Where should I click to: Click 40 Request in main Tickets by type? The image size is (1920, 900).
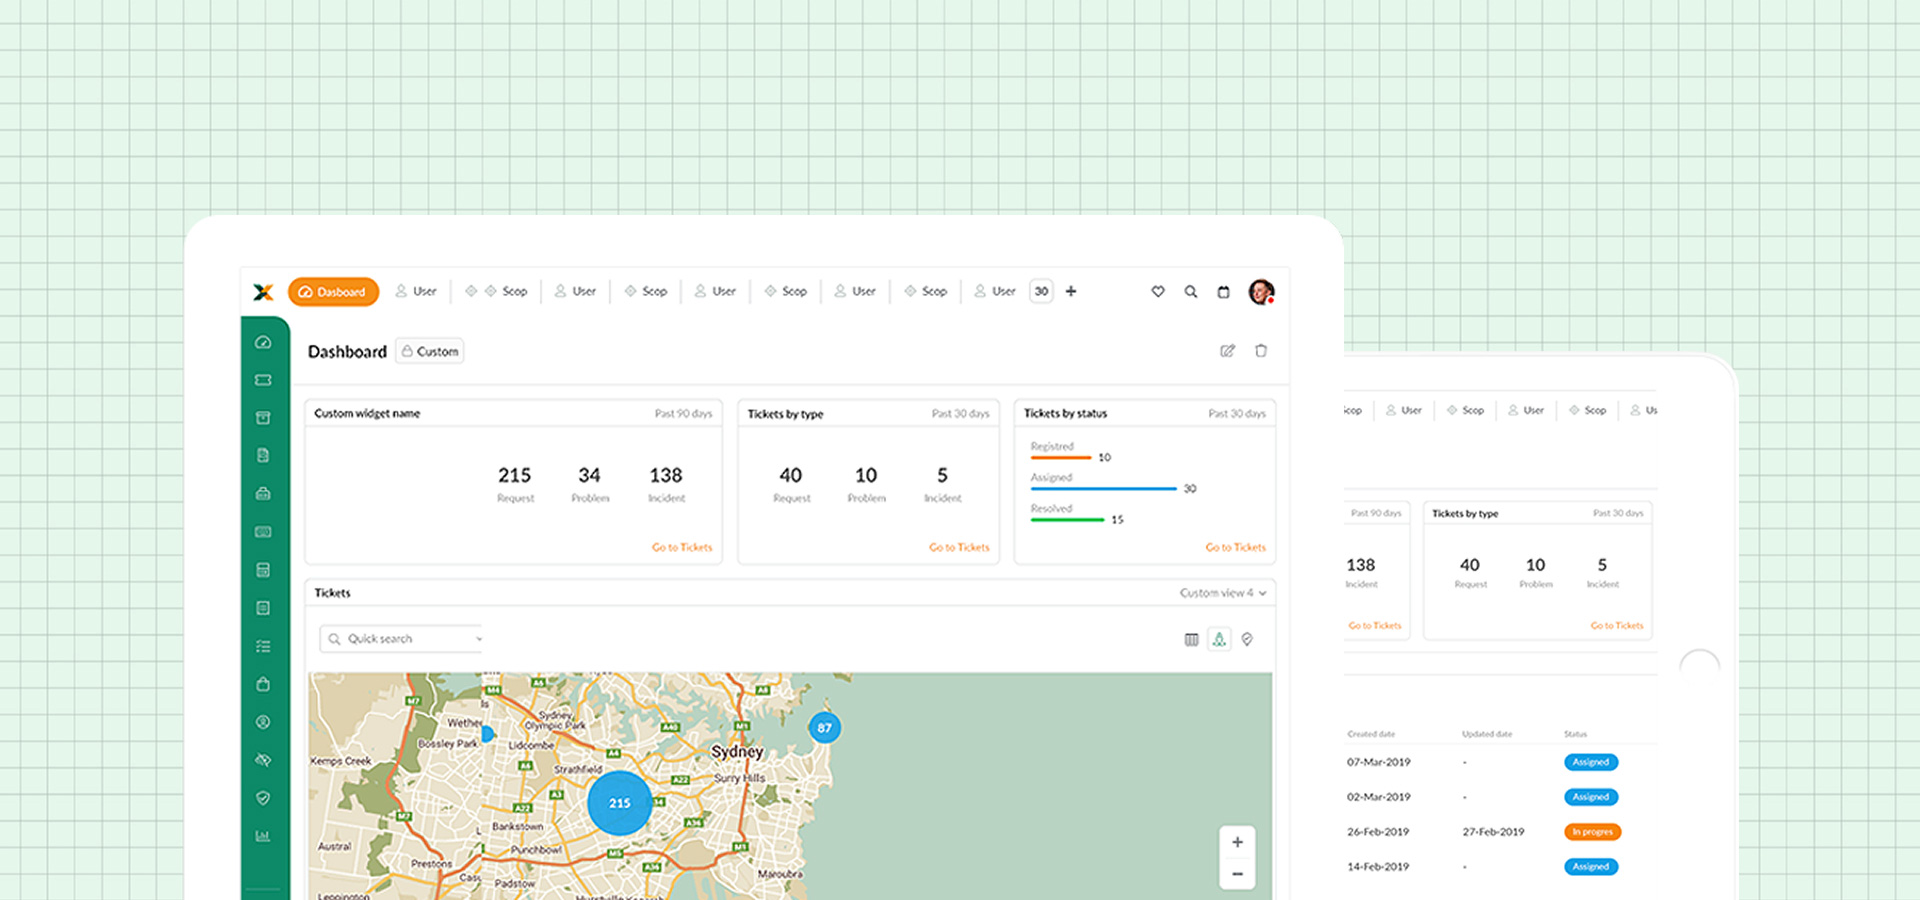[791, 483]
